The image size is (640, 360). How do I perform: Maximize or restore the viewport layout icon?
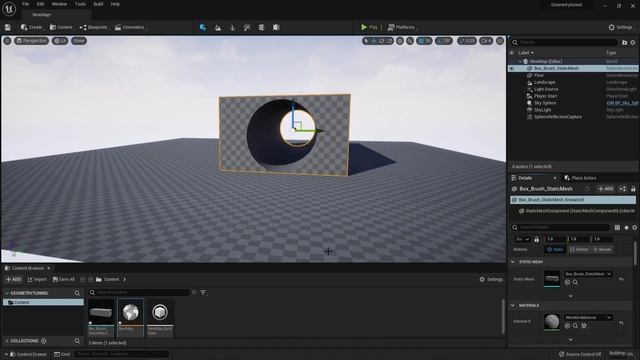point(500,41)
